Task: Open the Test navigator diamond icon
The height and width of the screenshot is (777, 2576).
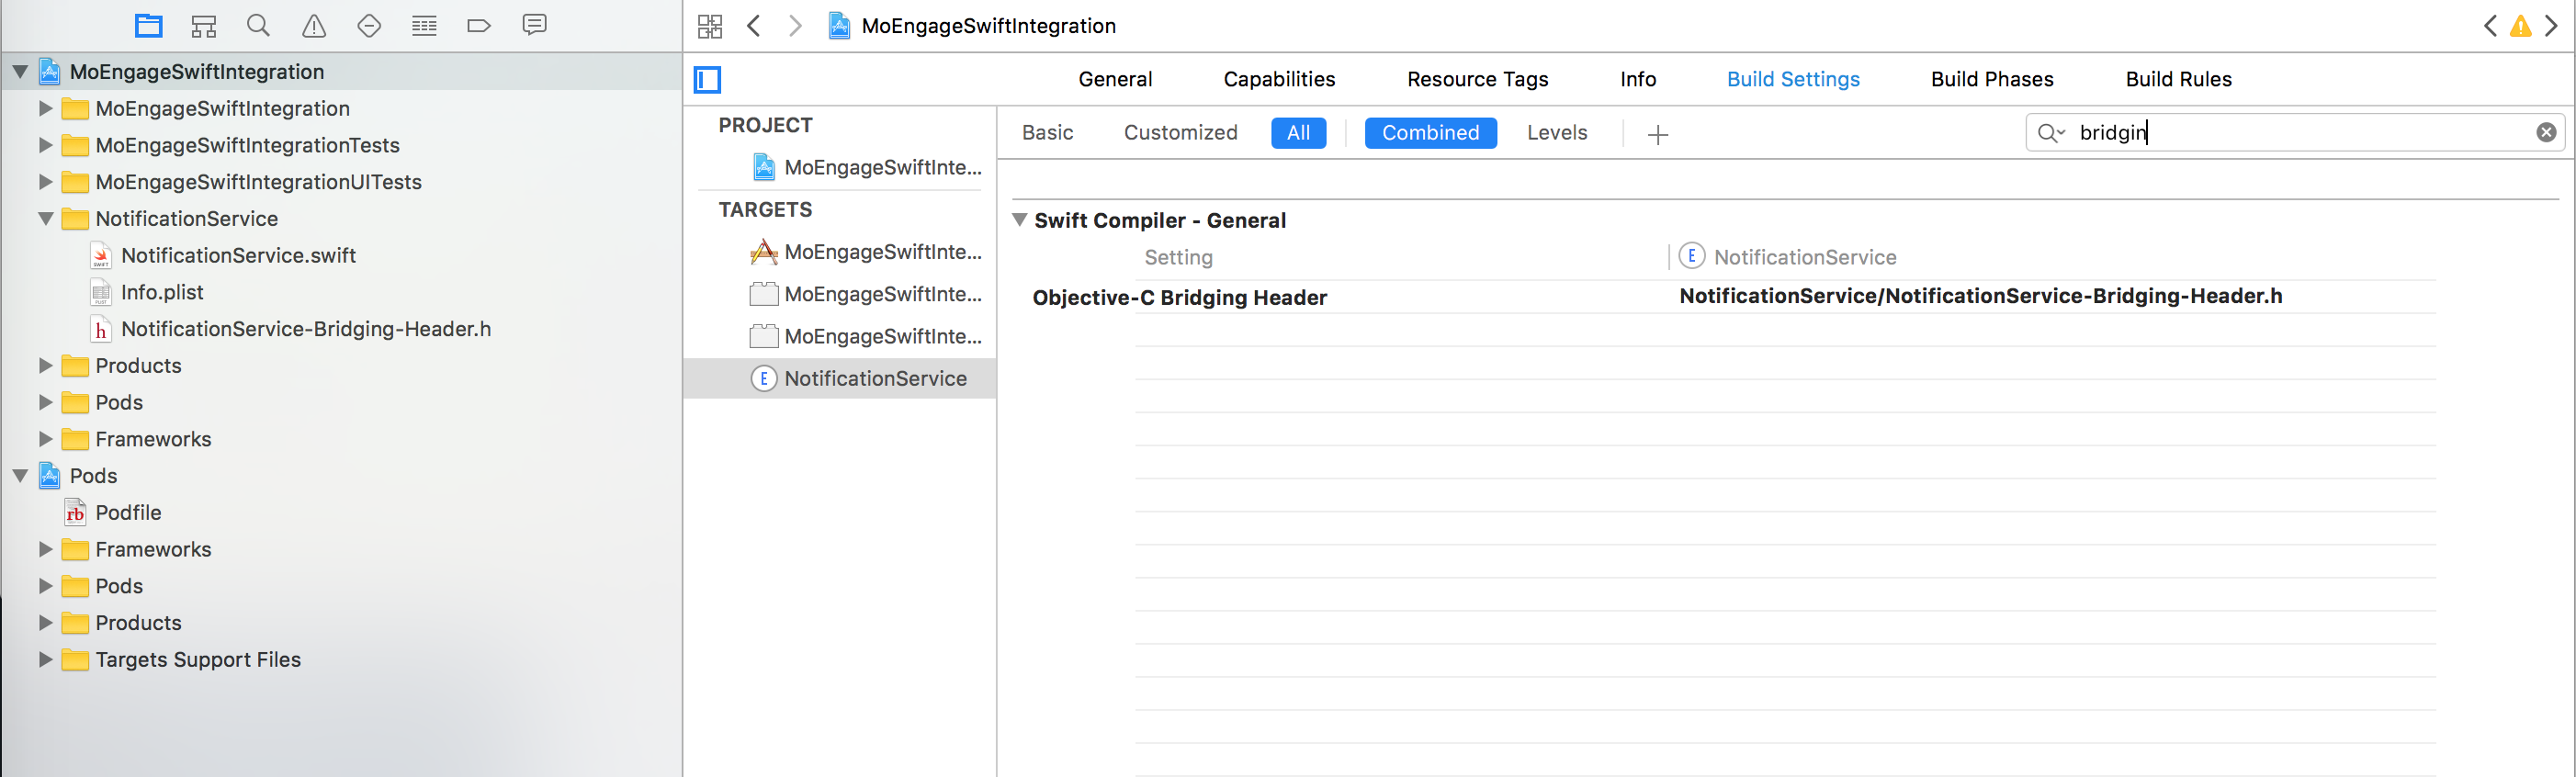Action: [x=369, y=25]
